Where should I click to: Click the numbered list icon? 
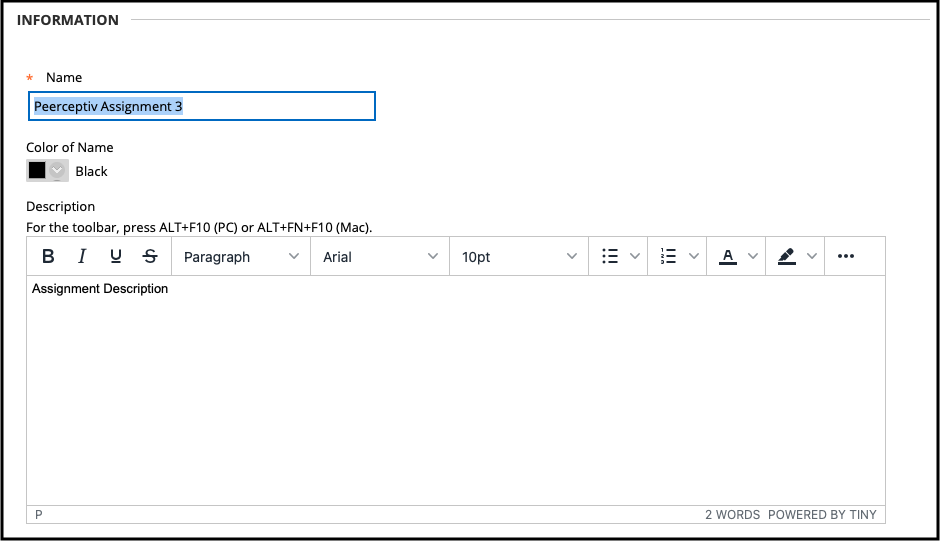(669, 257)
